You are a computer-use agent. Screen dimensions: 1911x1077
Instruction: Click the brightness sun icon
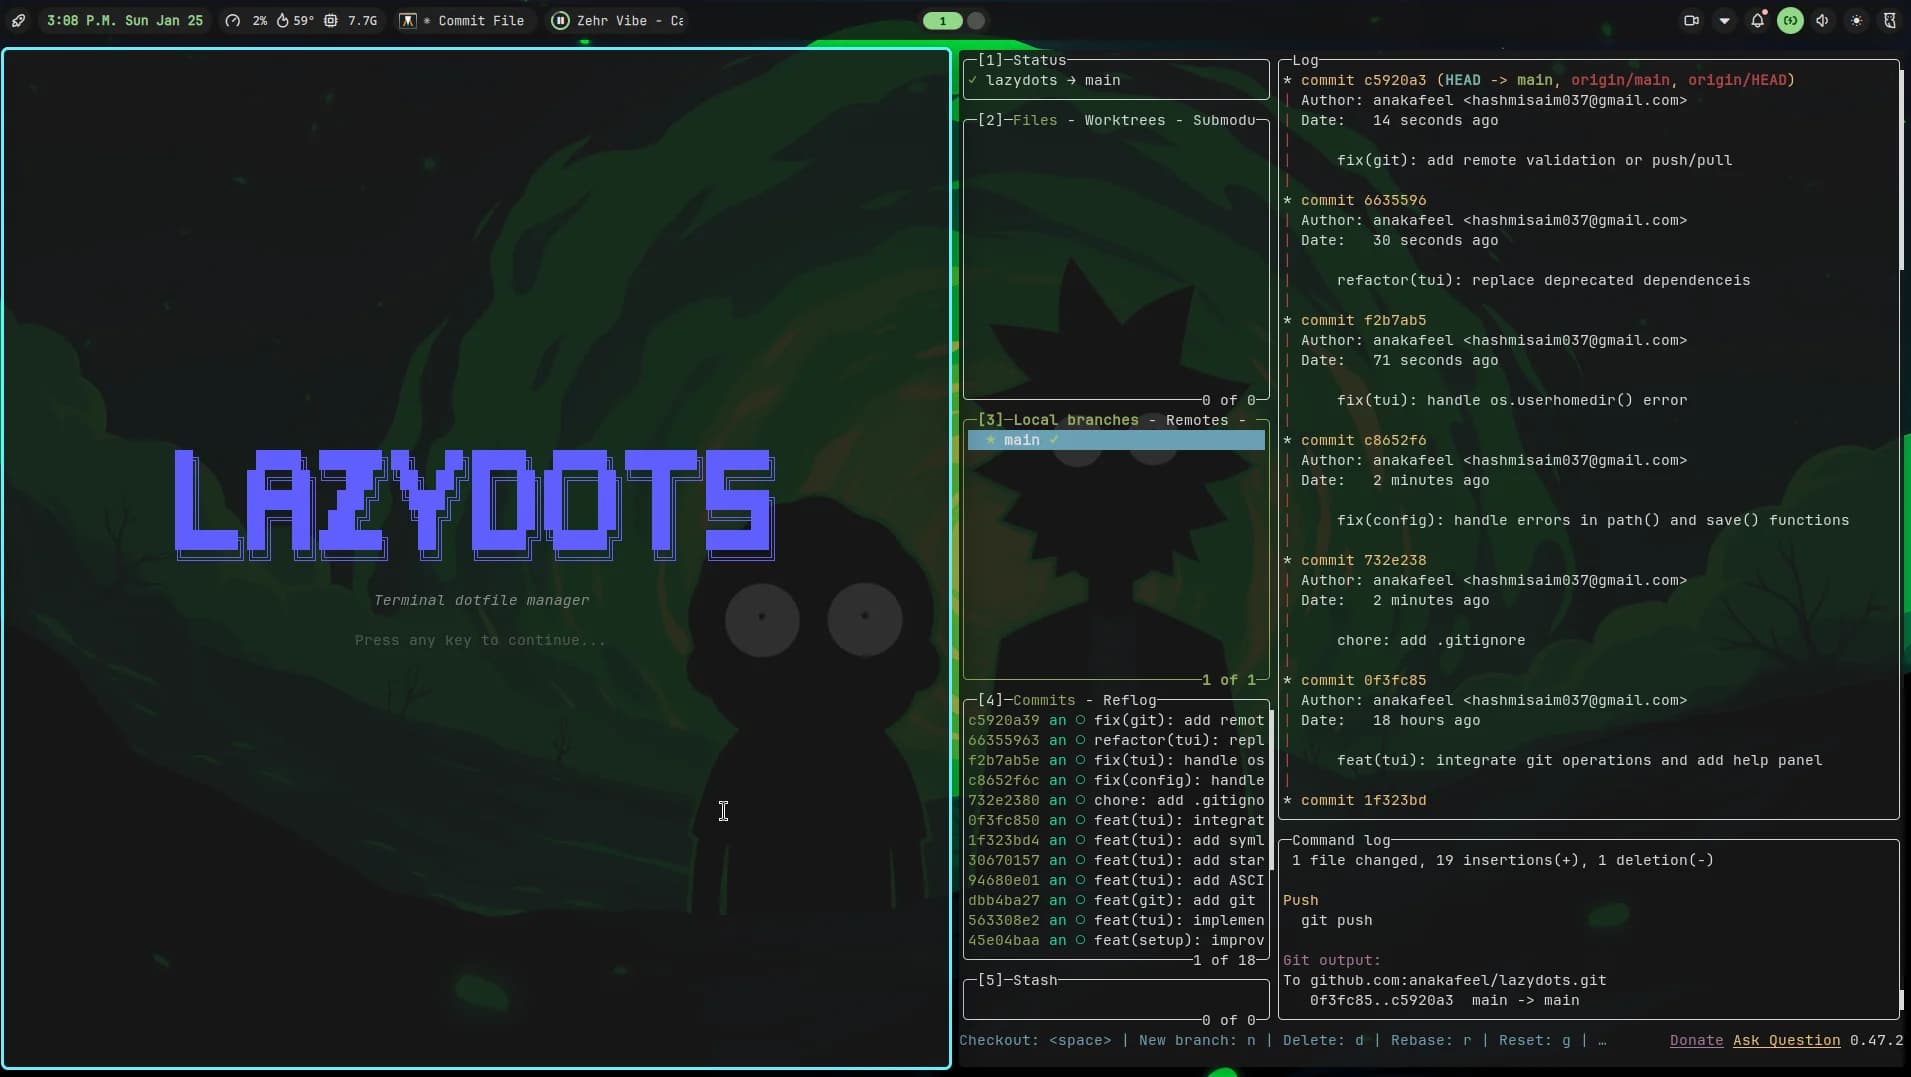(1856, 20)
